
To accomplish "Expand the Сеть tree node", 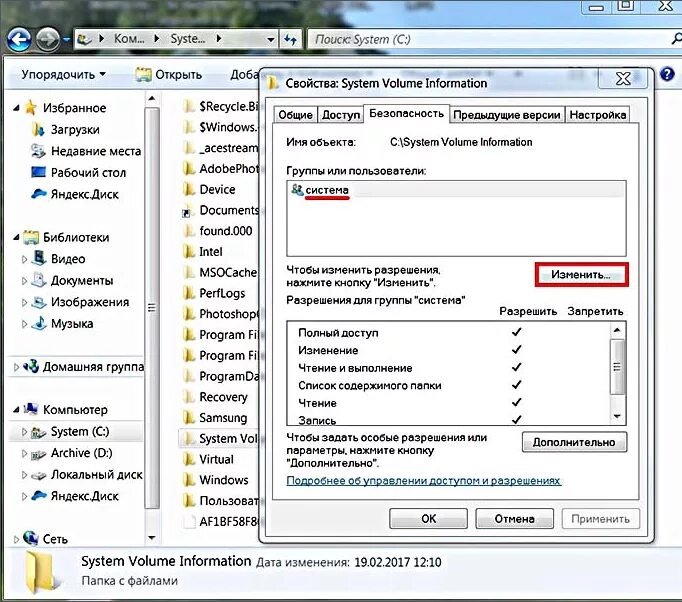I will point(16,539).
